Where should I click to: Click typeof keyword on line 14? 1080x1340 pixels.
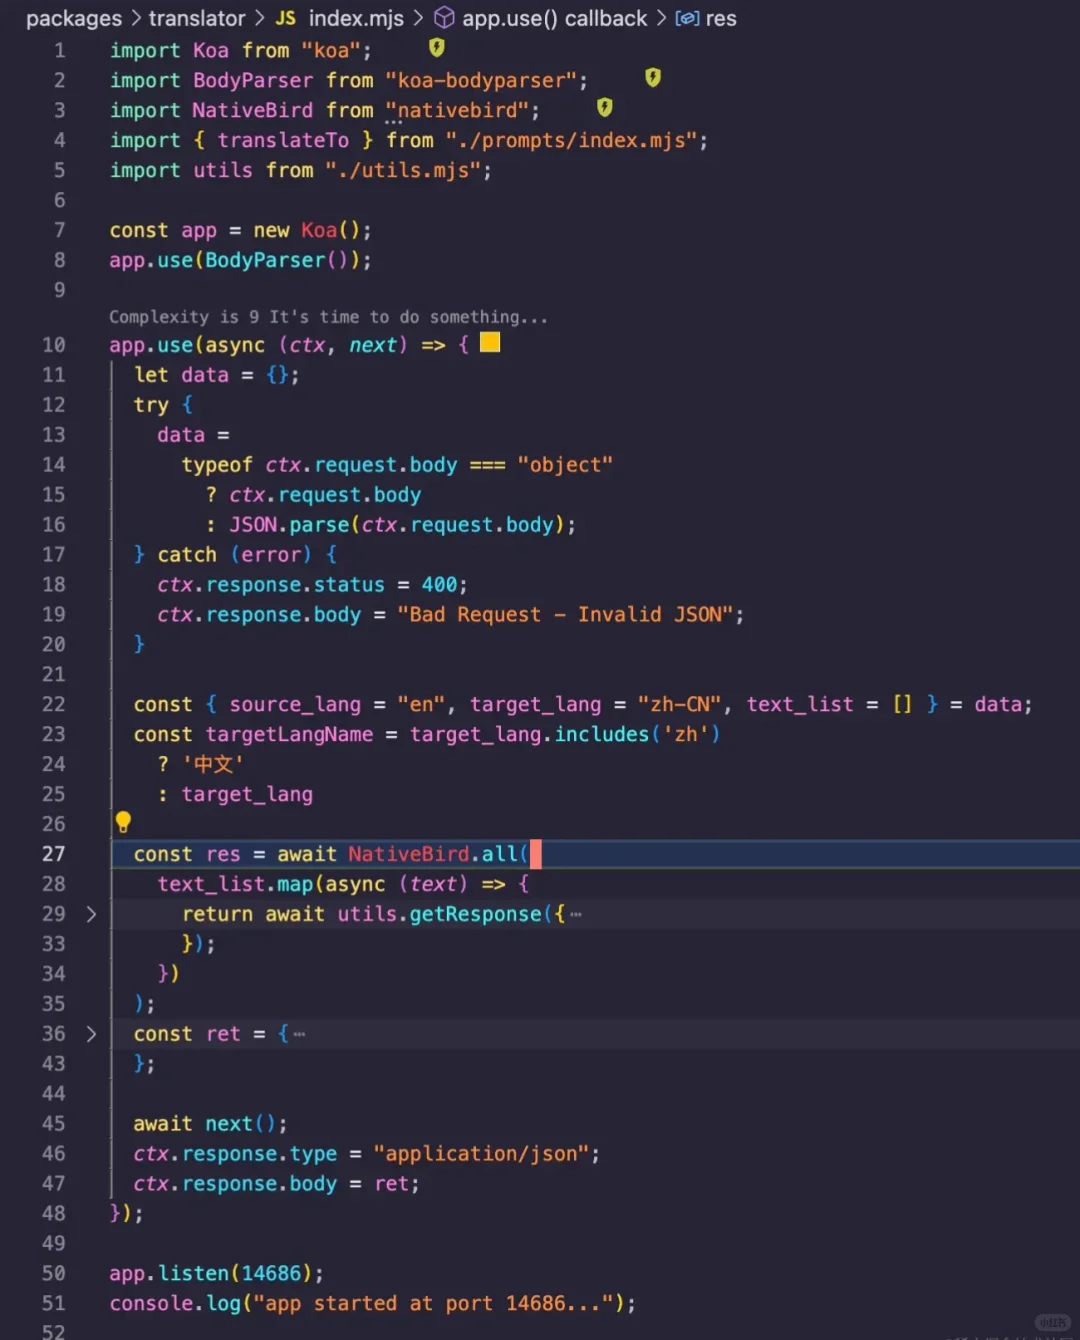click(x=217, y=464)
